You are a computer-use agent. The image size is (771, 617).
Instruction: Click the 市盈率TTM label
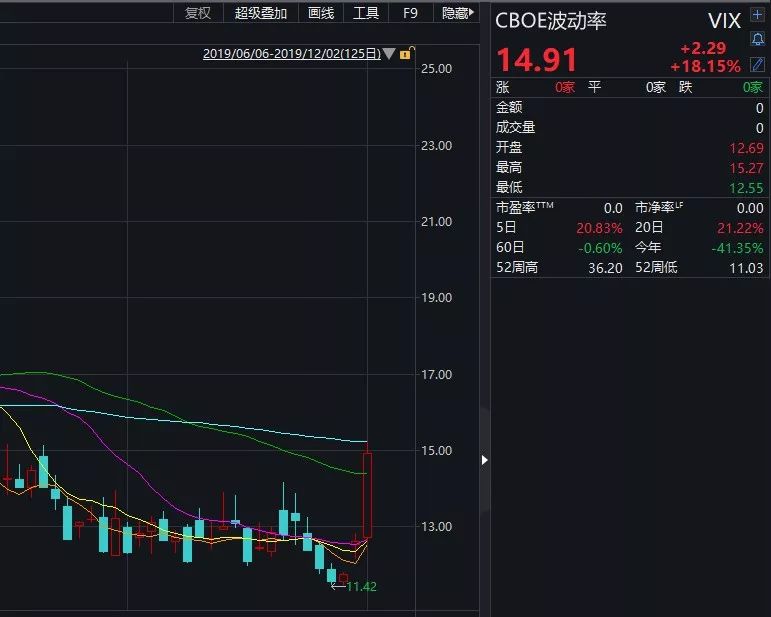(x=525, y=207)
